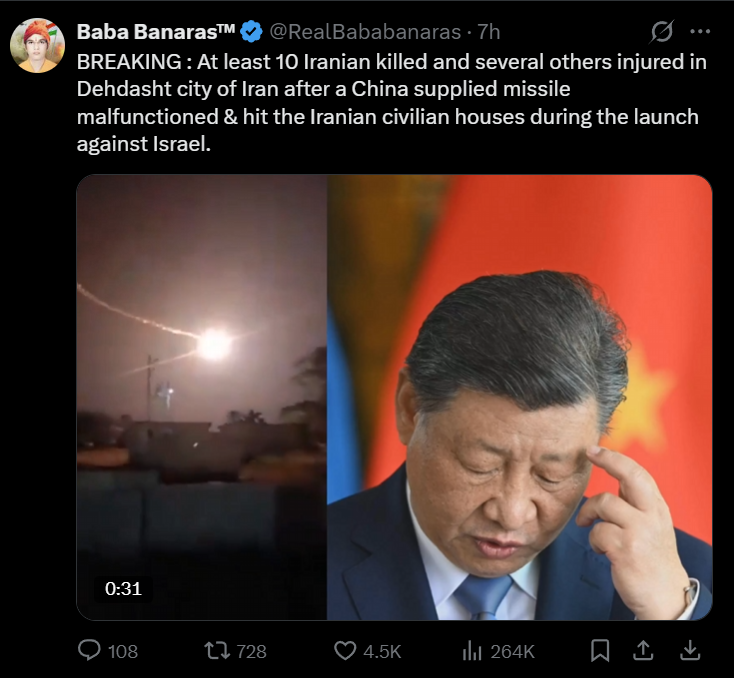Open the reply comment icon

[89, 650]
